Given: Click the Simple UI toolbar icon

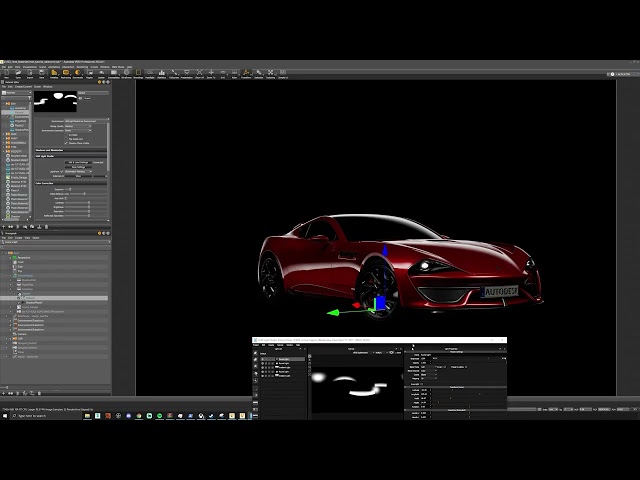Looking at the screenshot, I should tap(283, 73).
